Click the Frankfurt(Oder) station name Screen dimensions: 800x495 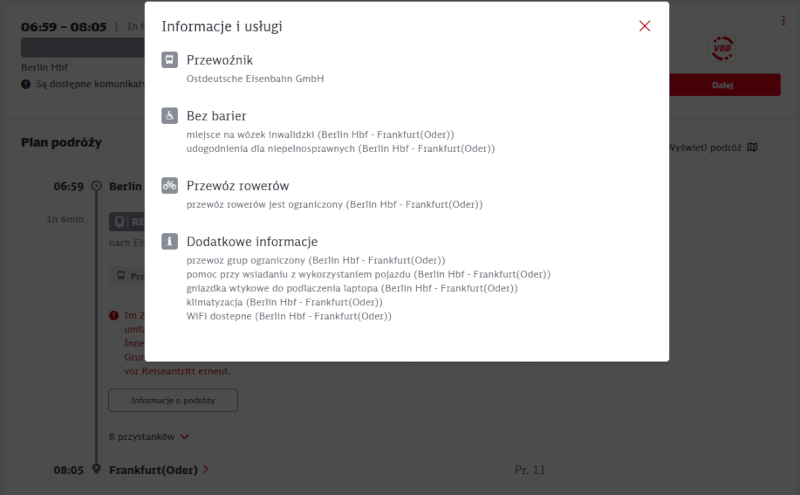point(153,470)
